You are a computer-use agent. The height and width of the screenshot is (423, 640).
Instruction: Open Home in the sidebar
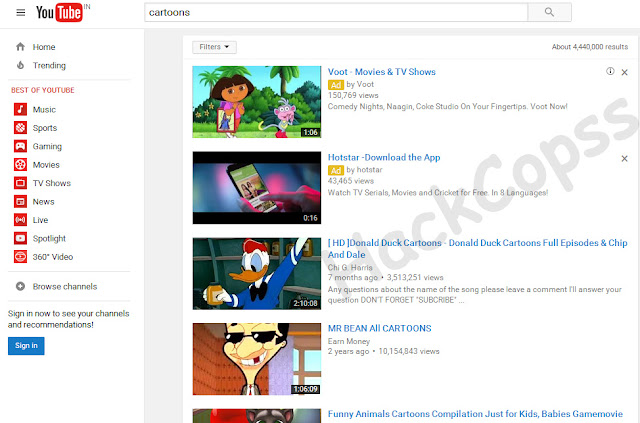[44, 47]
